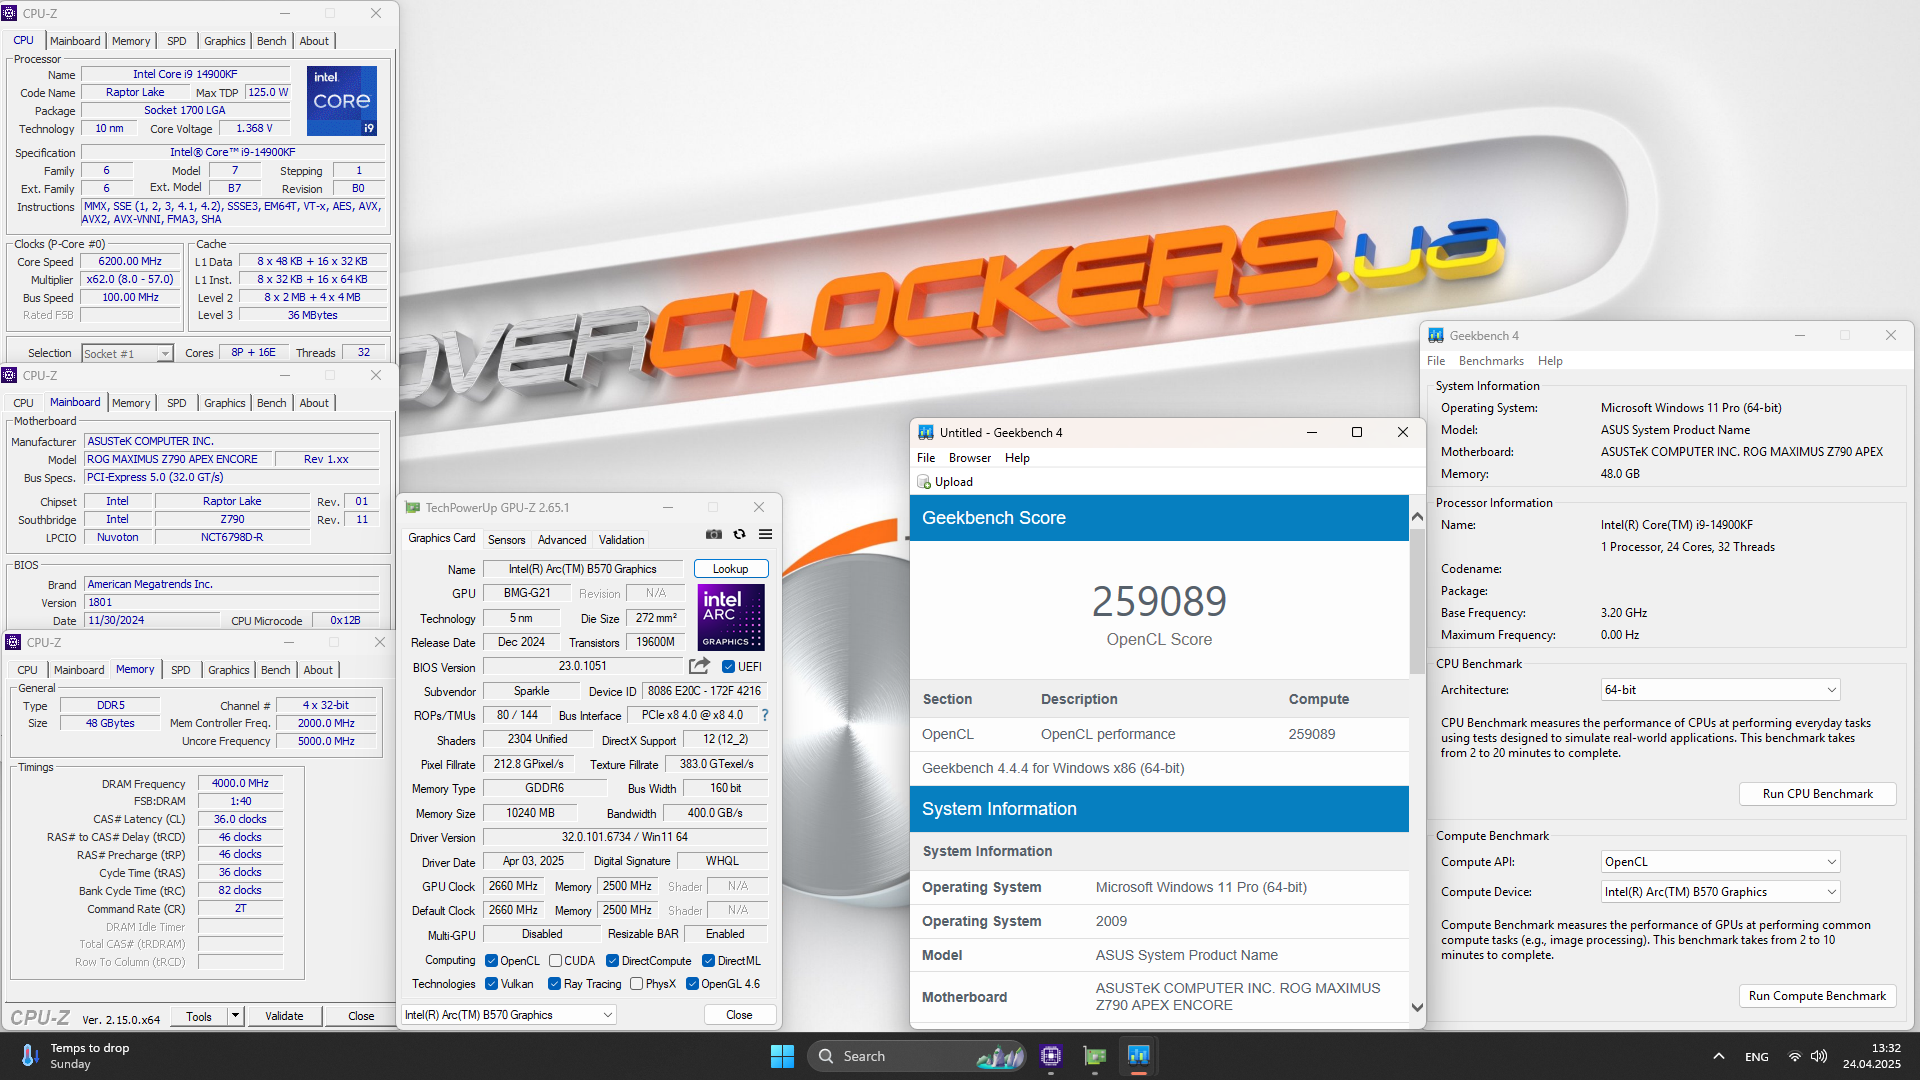Open the Validation tab in GPU-Z
Viewport: 1920px width, 1080px height.
(621, 540)
